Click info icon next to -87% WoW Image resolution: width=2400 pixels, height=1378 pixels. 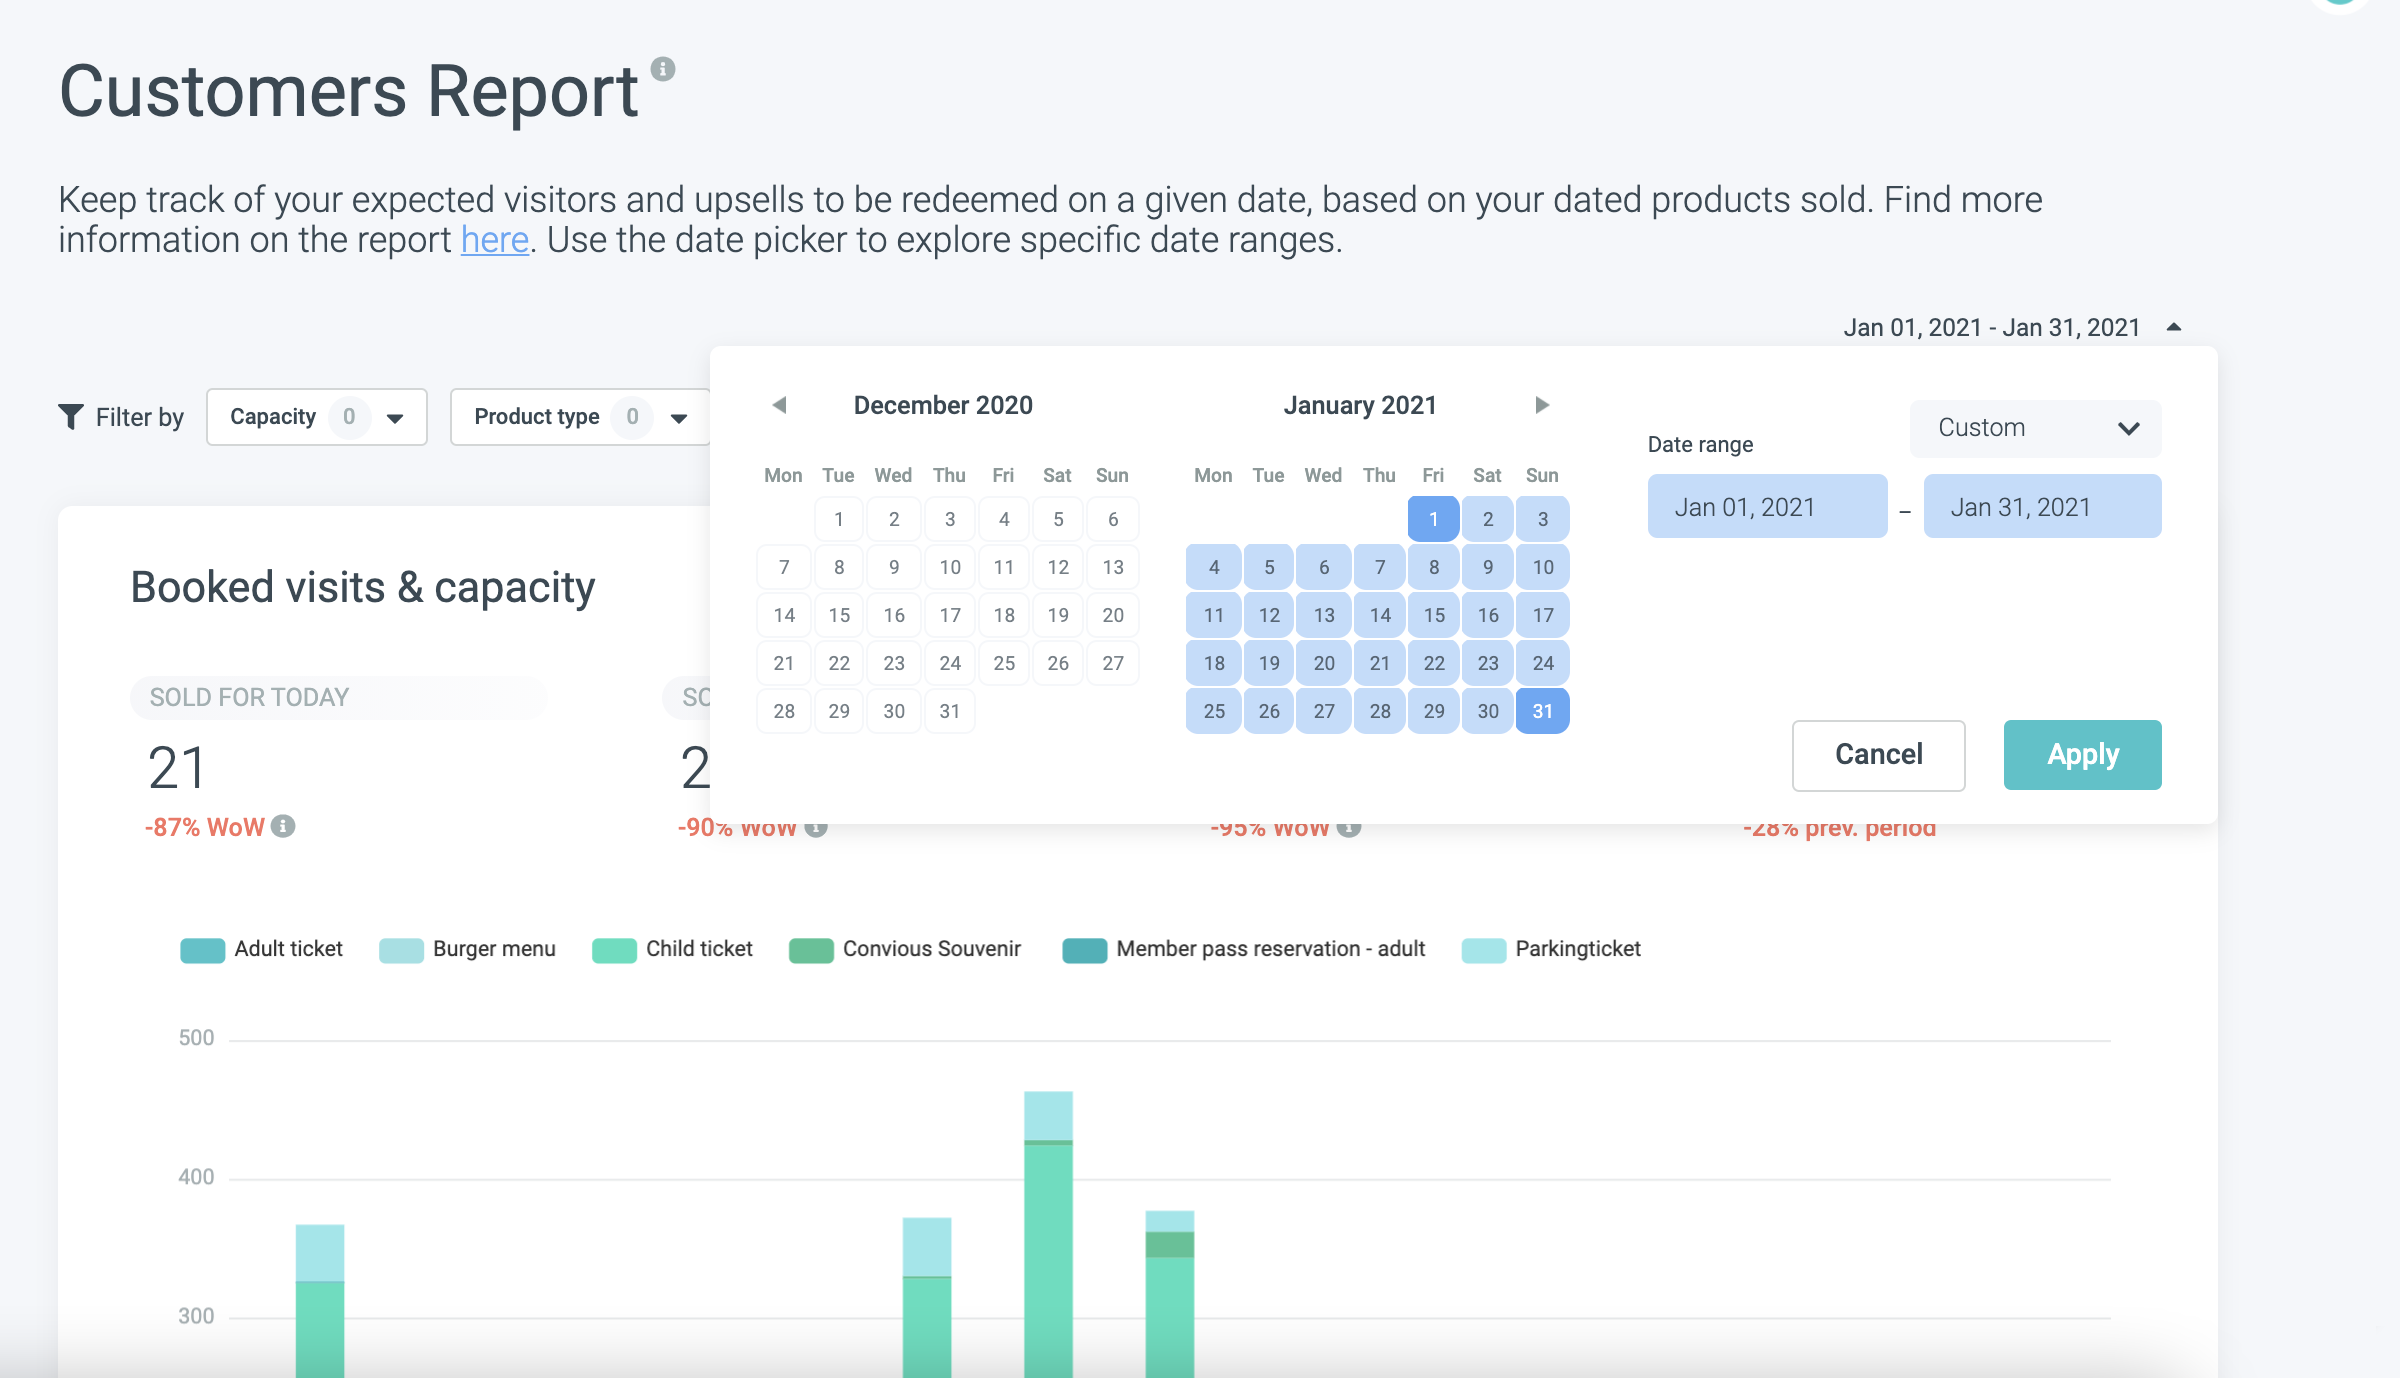(283, 826)
